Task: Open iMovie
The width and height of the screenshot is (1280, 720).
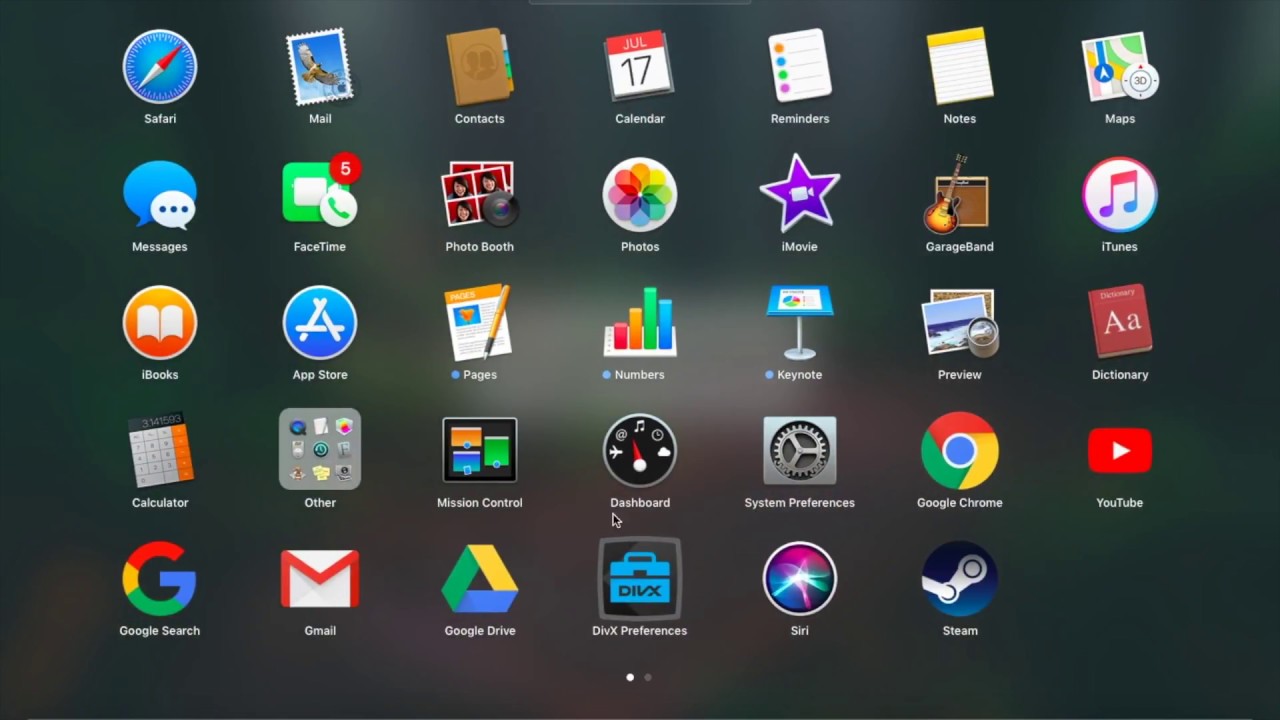Action: tap(800, 193)
